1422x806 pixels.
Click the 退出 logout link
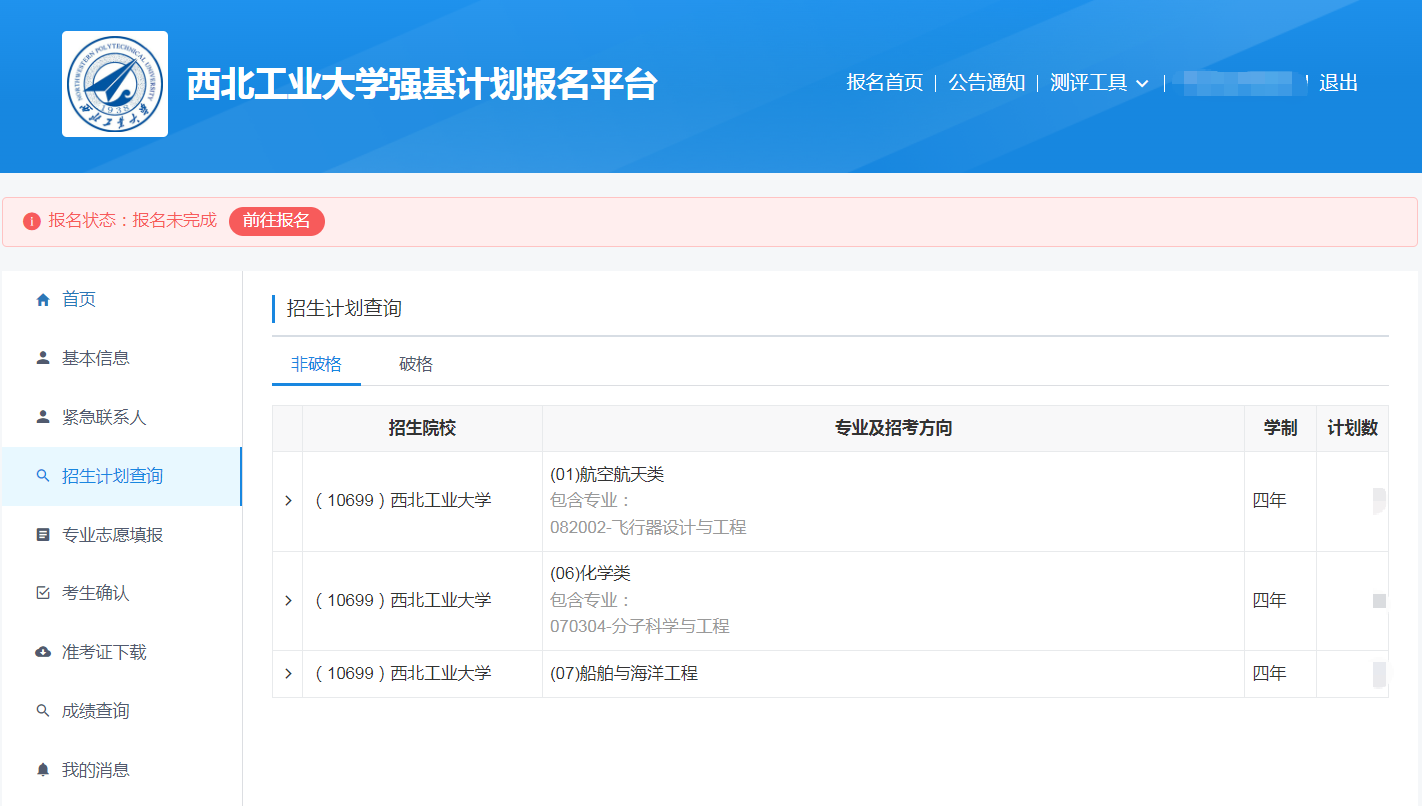1338,83
